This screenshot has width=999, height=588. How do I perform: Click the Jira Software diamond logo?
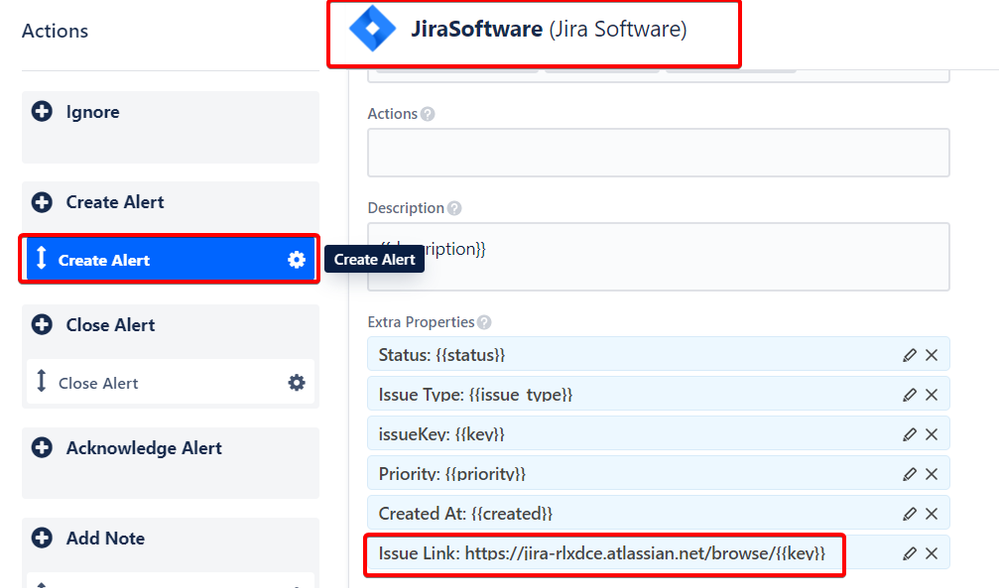373,29
